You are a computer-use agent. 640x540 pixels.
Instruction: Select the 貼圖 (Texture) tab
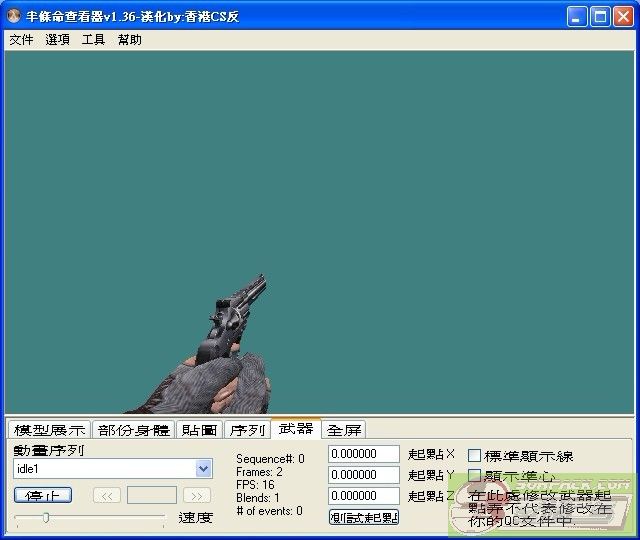(200, 430)
